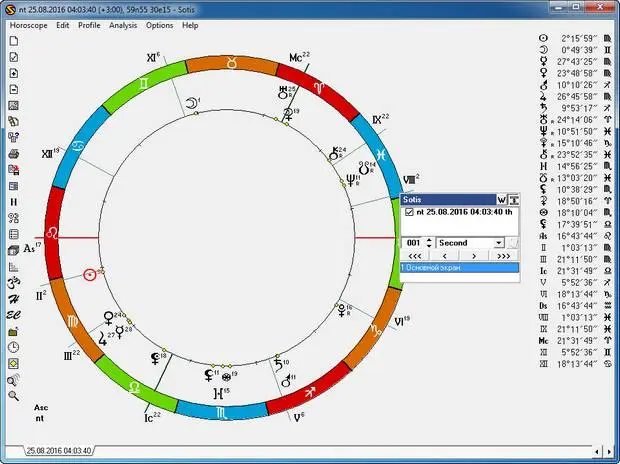
Task: Click the Mars position row 10°10'26"
Action: (575, 85)
